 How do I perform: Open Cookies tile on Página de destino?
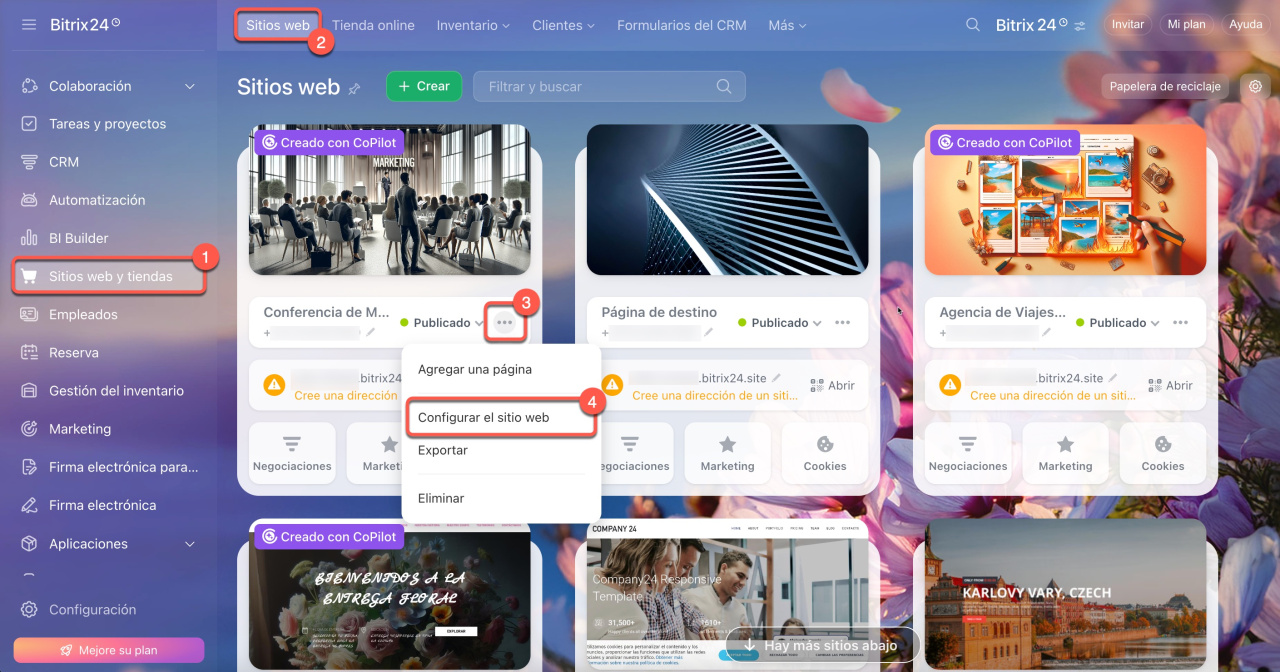825,453
